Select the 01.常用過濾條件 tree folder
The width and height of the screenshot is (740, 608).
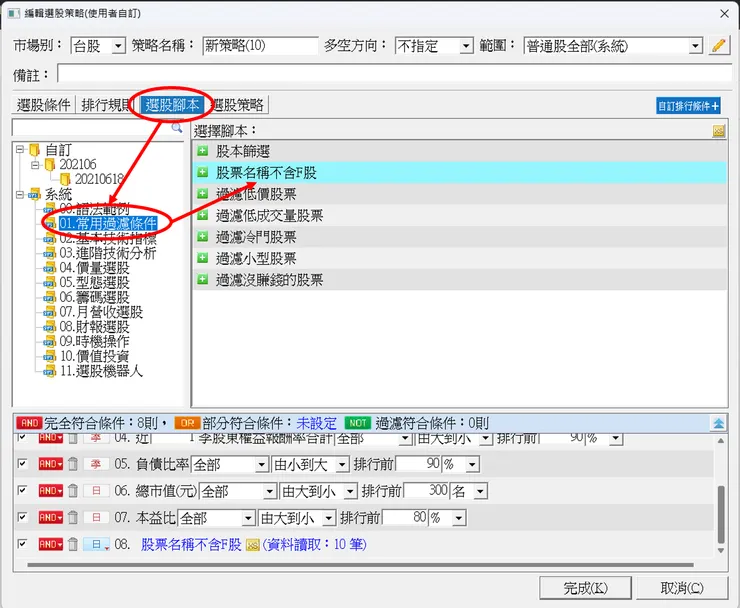pyautogui.click(x=108, y=223)
